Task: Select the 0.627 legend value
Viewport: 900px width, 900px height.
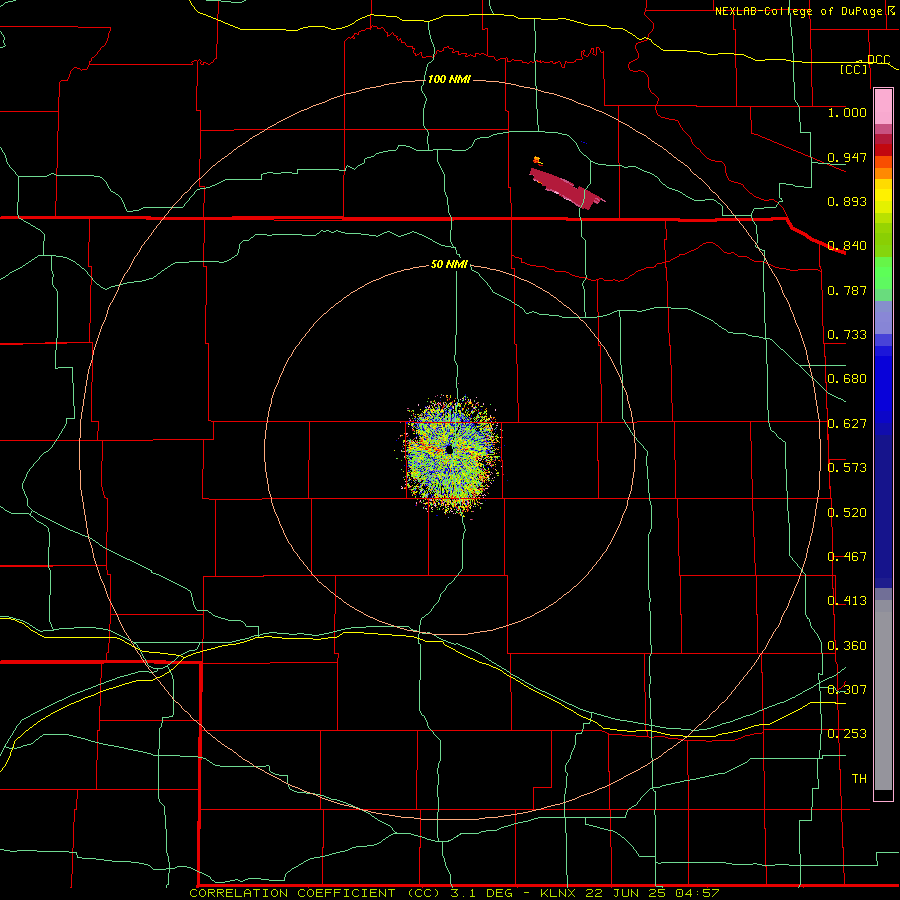Action: coord(847,424)
